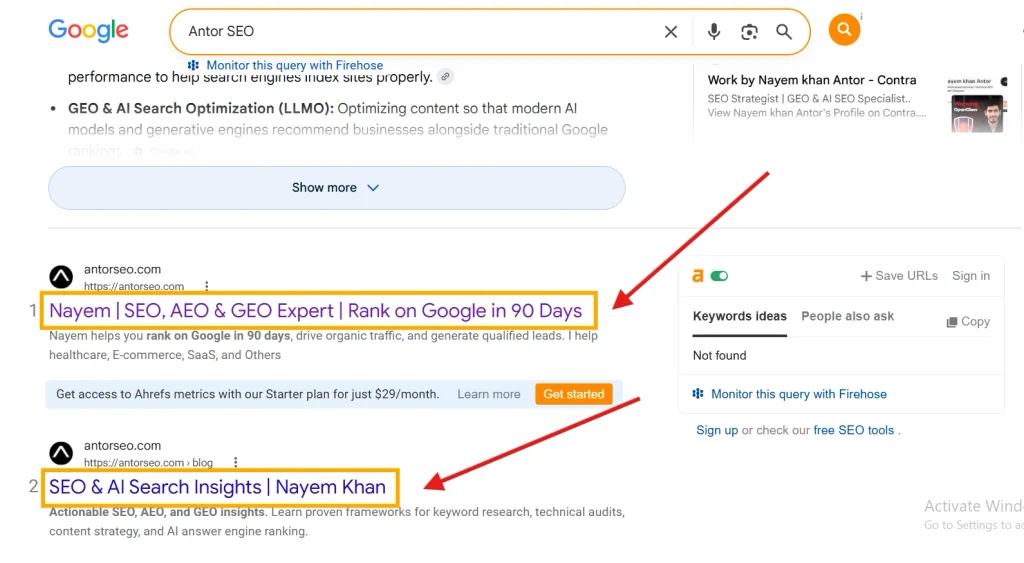Screen dimensions: 1024x563
Task: Click the Firehose icon below the search box
Action: pyautogui.click(x=193, y=65)
